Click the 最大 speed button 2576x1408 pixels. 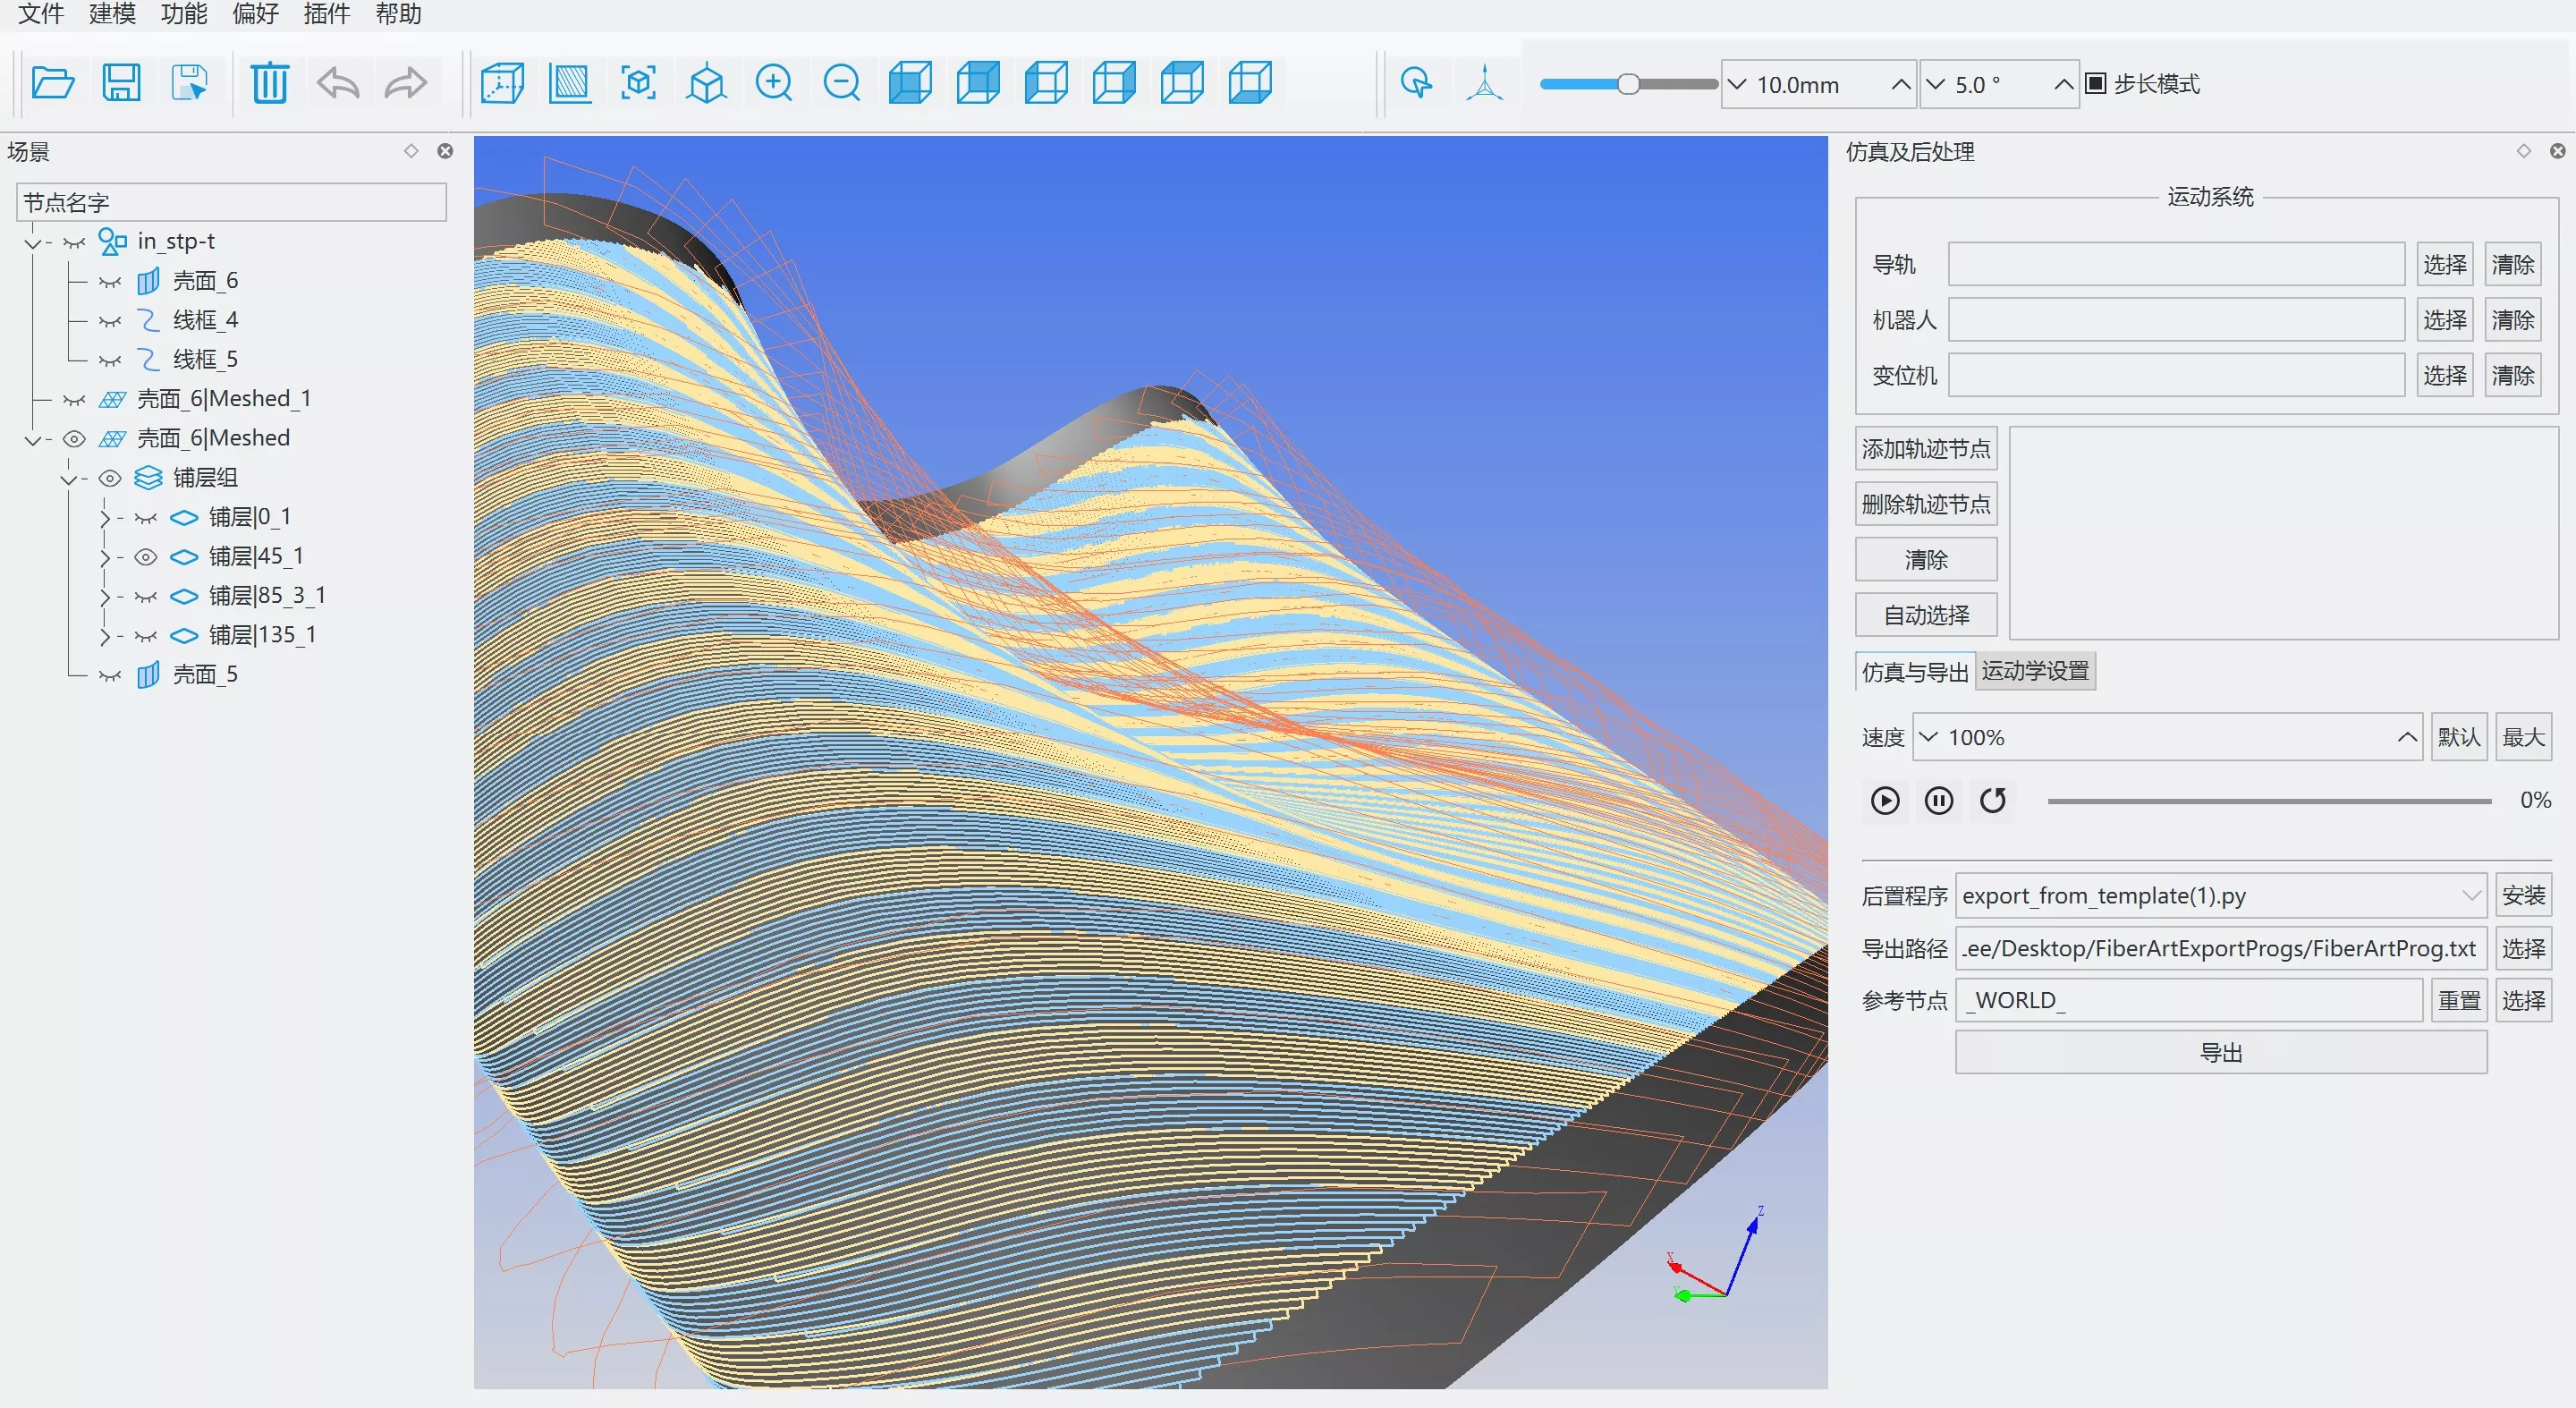tap(2523, 738)
